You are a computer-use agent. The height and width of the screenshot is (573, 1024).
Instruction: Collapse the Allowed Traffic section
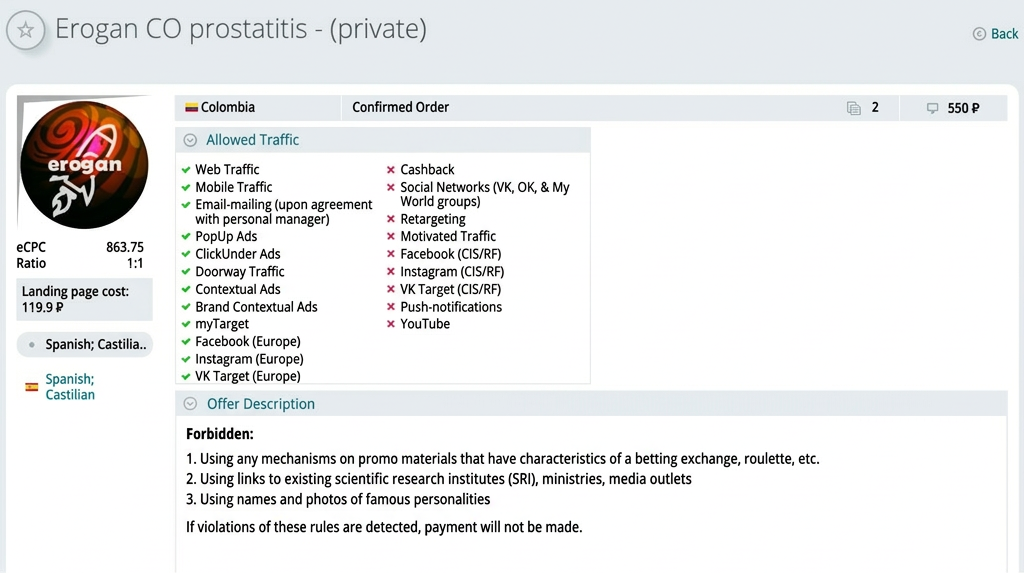[x=190, y=140]
